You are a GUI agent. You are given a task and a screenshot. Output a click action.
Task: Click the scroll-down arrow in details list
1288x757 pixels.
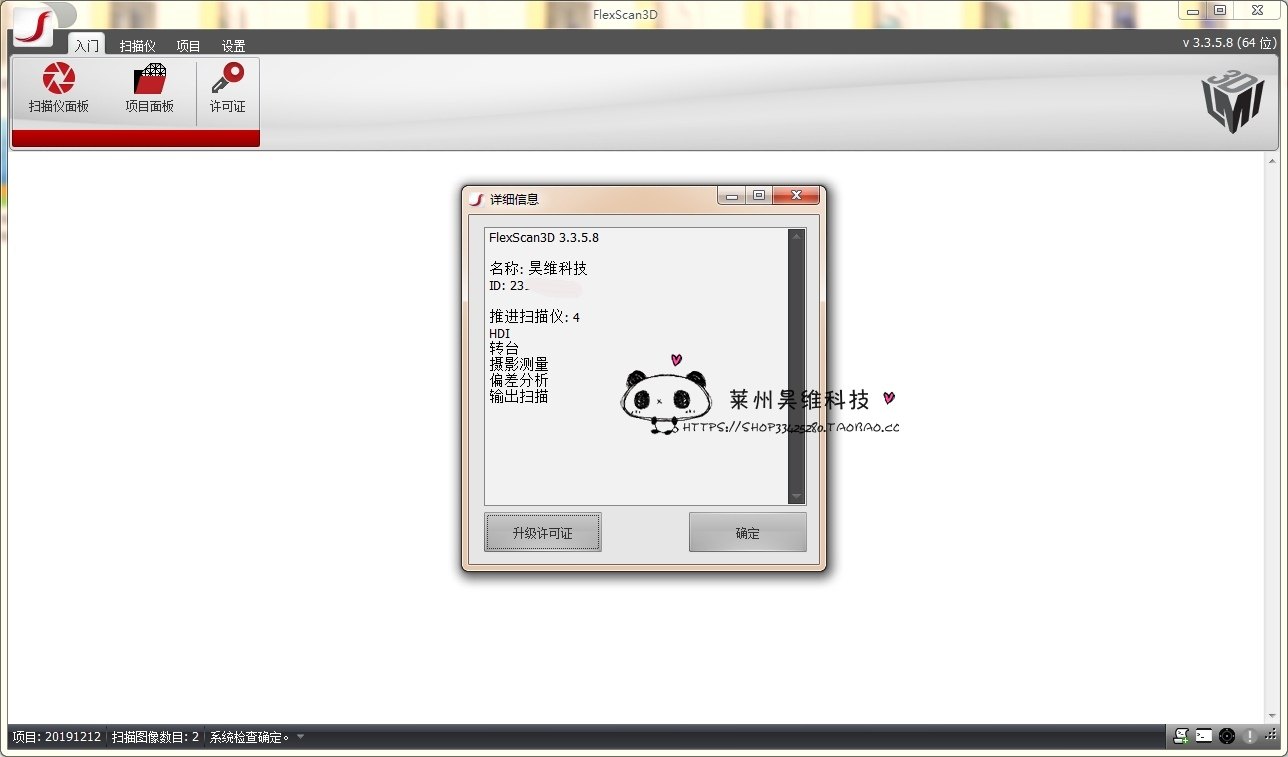796,496
